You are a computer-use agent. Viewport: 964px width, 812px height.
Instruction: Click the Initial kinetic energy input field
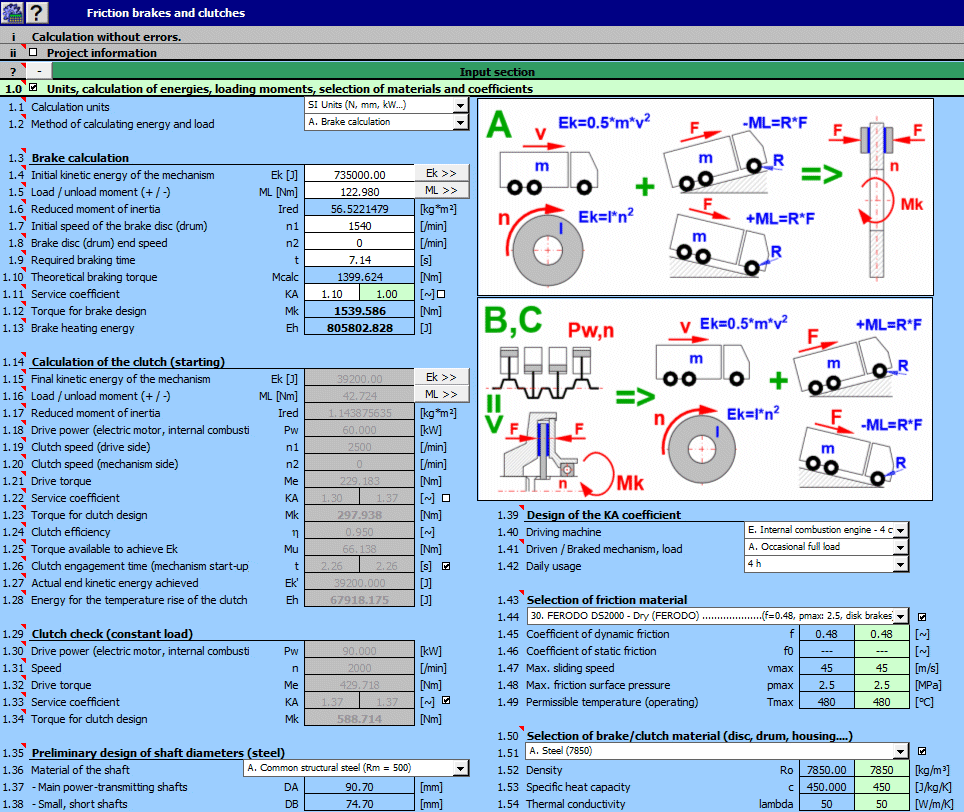[358, 175]
